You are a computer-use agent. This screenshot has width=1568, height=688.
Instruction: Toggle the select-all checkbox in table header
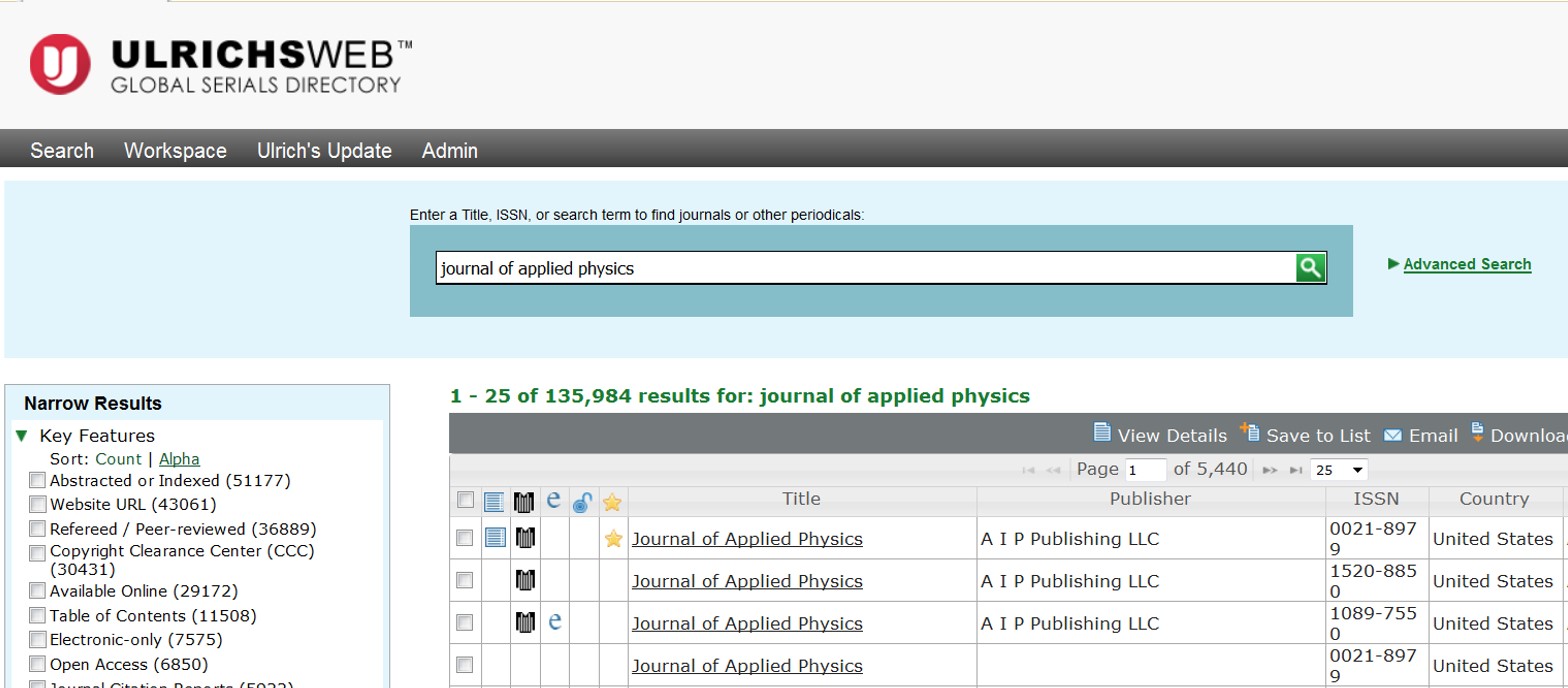[464, 499]
